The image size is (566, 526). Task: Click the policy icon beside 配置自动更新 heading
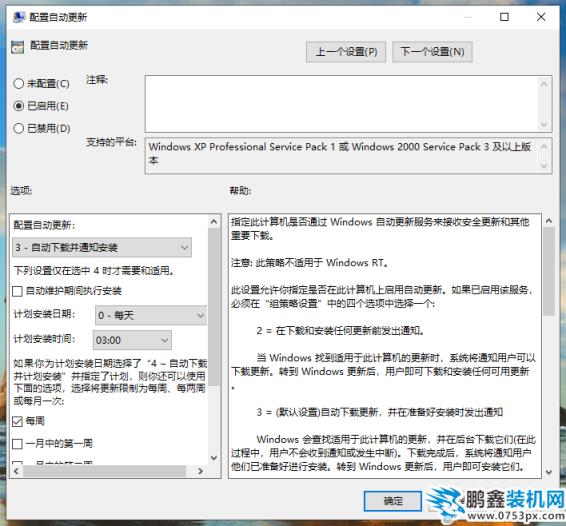(x=17, y=47)
